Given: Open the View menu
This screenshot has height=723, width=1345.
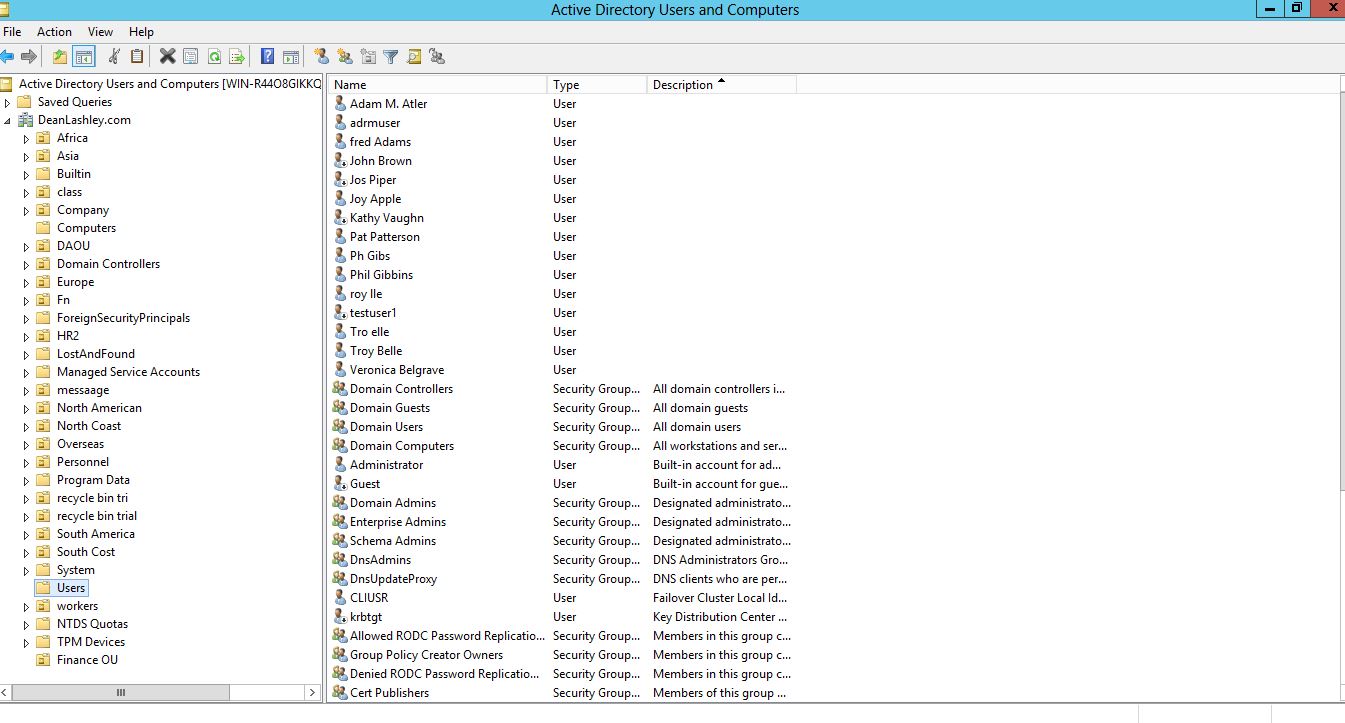Looking at the screenshot, I should click(x=100, y=32).
